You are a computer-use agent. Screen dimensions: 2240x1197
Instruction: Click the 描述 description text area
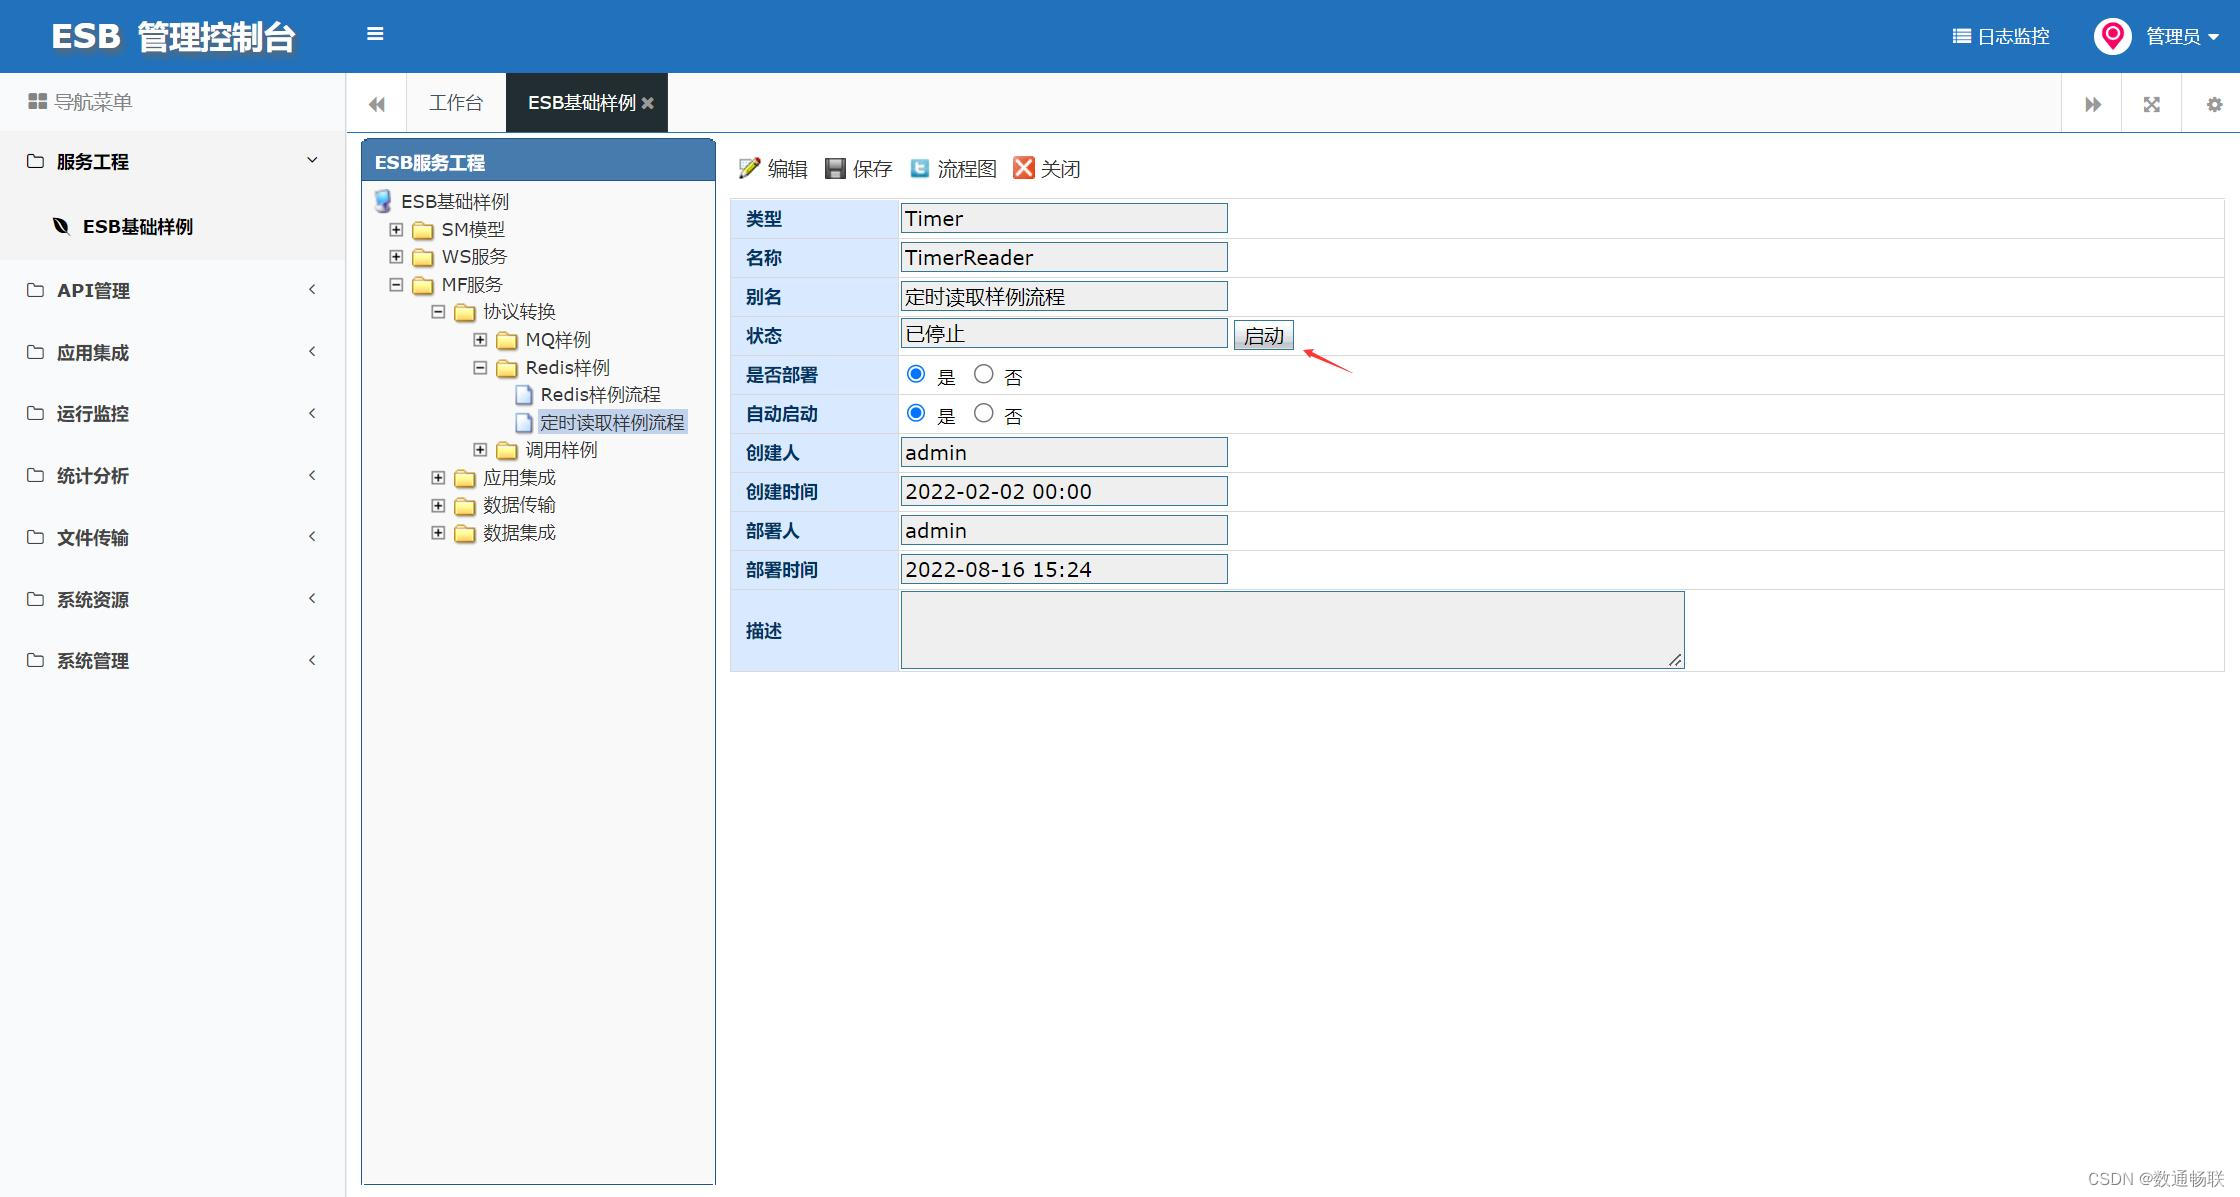click(x=1292, y=630)
